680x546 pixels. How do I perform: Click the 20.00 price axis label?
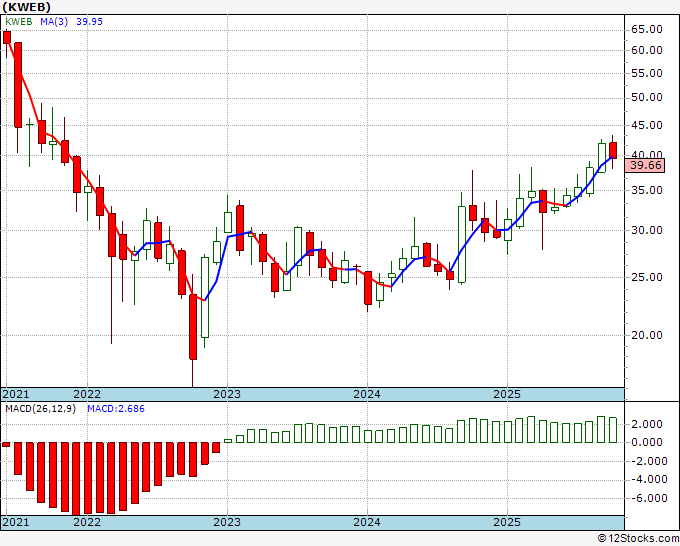pos(647,335)
